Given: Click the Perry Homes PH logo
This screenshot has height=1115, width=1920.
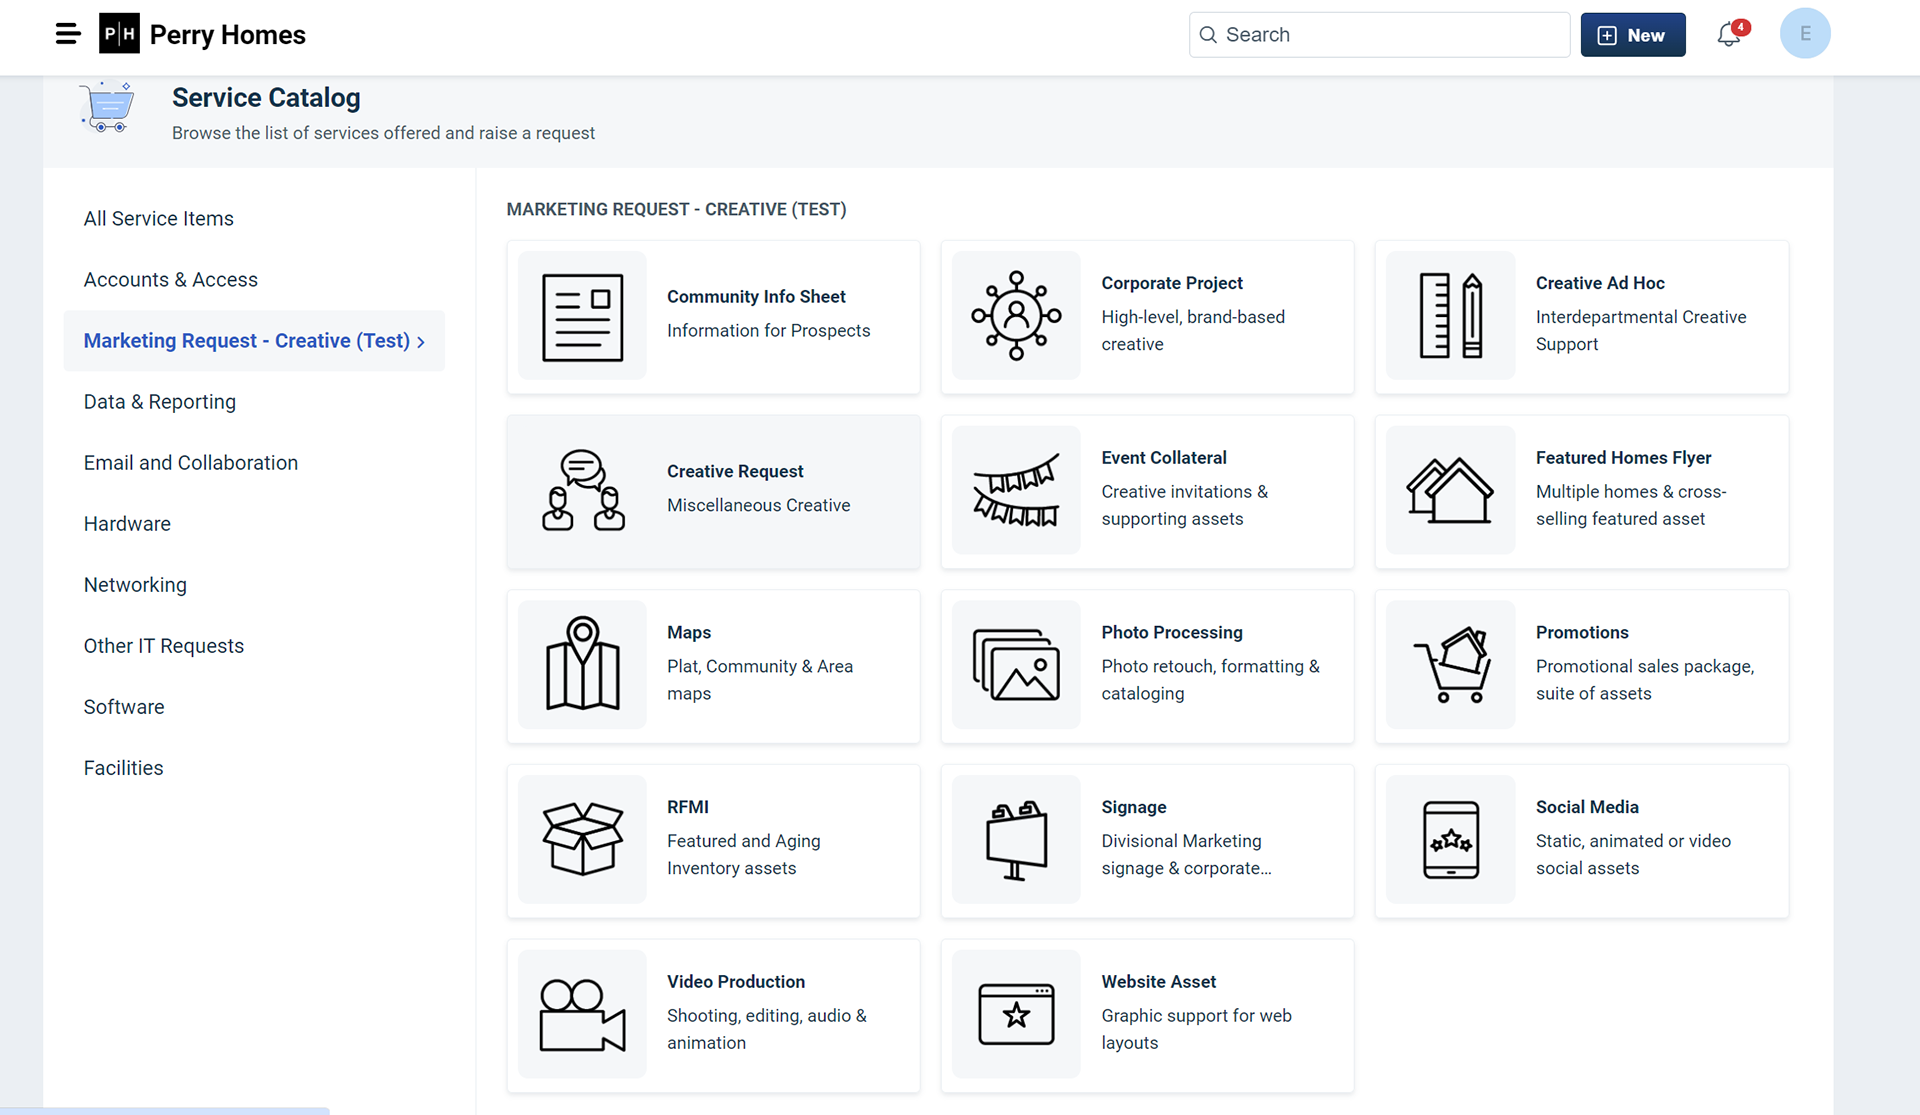Looking at the screenshot, I should click(120, 34).
